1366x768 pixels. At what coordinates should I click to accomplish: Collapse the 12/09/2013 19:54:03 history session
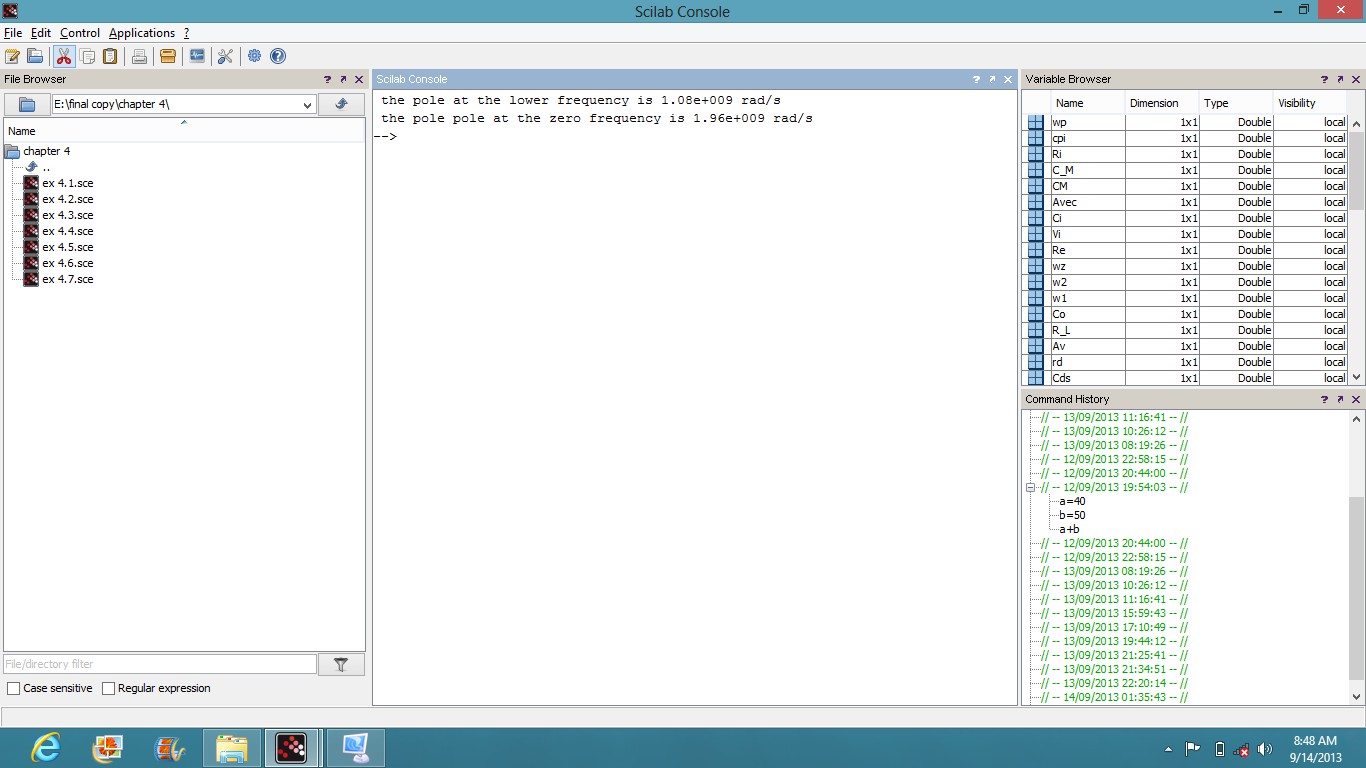pyautogui.click(x=1030, y=488)
